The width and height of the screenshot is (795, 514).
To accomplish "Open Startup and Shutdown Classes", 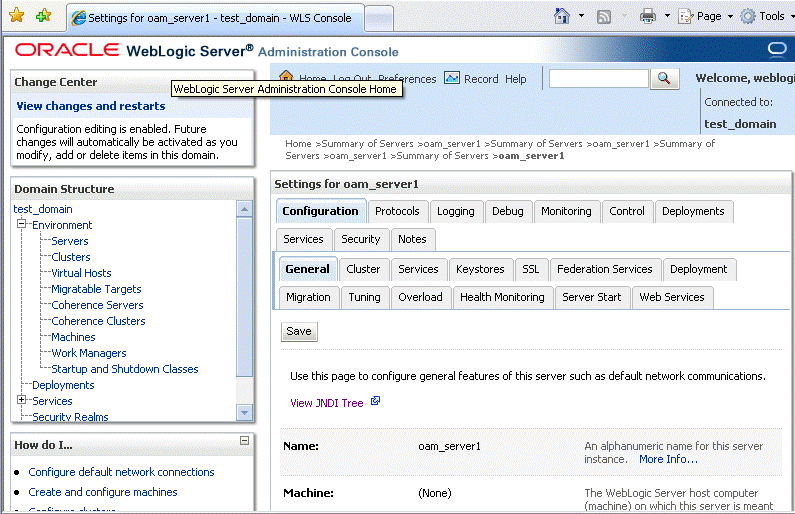I will (125, 369).
